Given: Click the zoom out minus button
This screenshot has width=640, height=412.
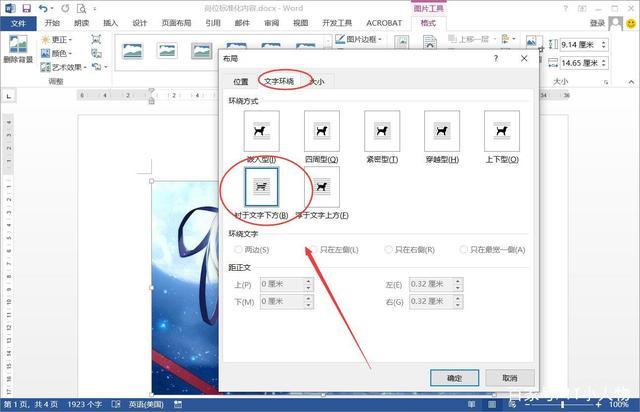Looking at the screenshot, I should point(527,404).
